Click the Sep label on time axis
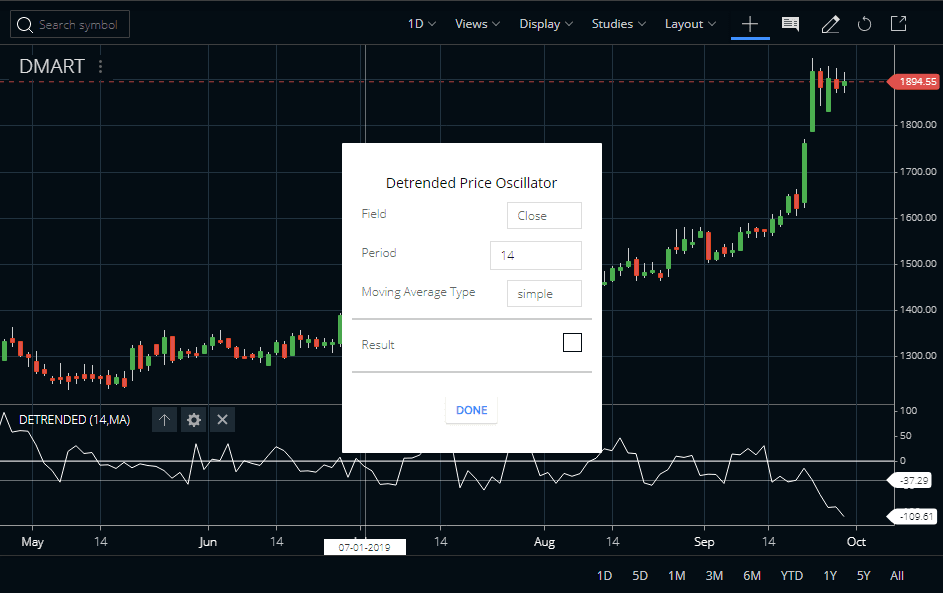The width and height of the screenshot is (943, 593). tap(704, 542)
